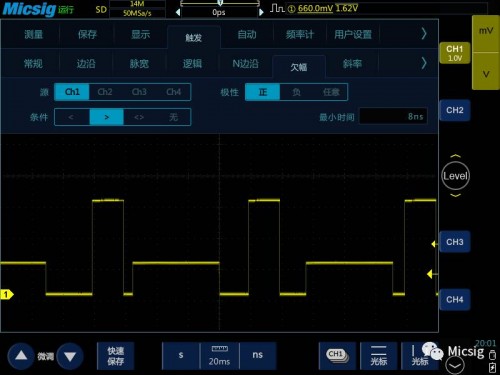Viewport: 500px width, 375px height.
Task: Tap the fine-tune down arrow button
Action: click(x=70, y=356)
